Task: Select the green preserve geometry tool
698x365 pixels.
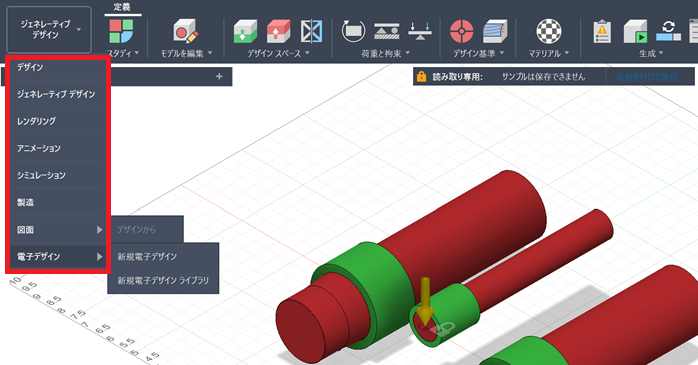Action: (245, 31)
